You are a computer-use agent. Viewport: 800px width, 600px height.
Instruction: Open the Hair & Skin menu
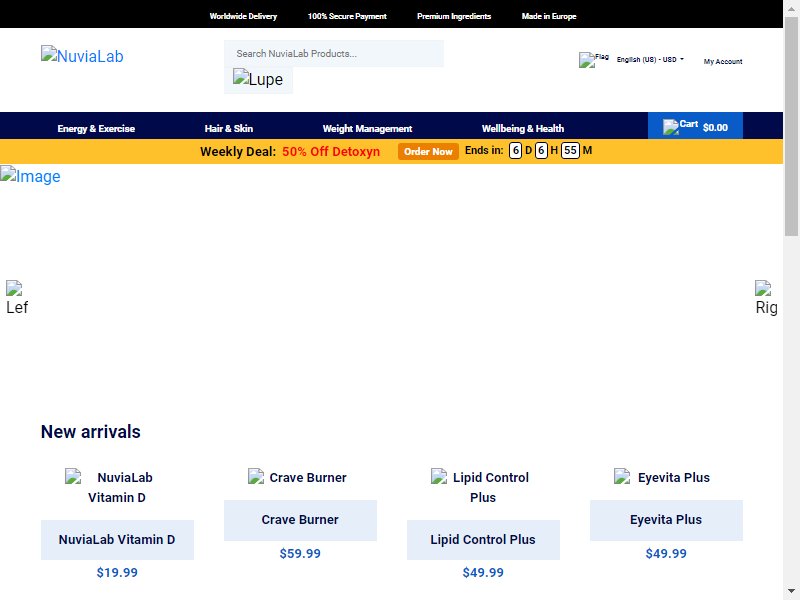coord(229,129)
